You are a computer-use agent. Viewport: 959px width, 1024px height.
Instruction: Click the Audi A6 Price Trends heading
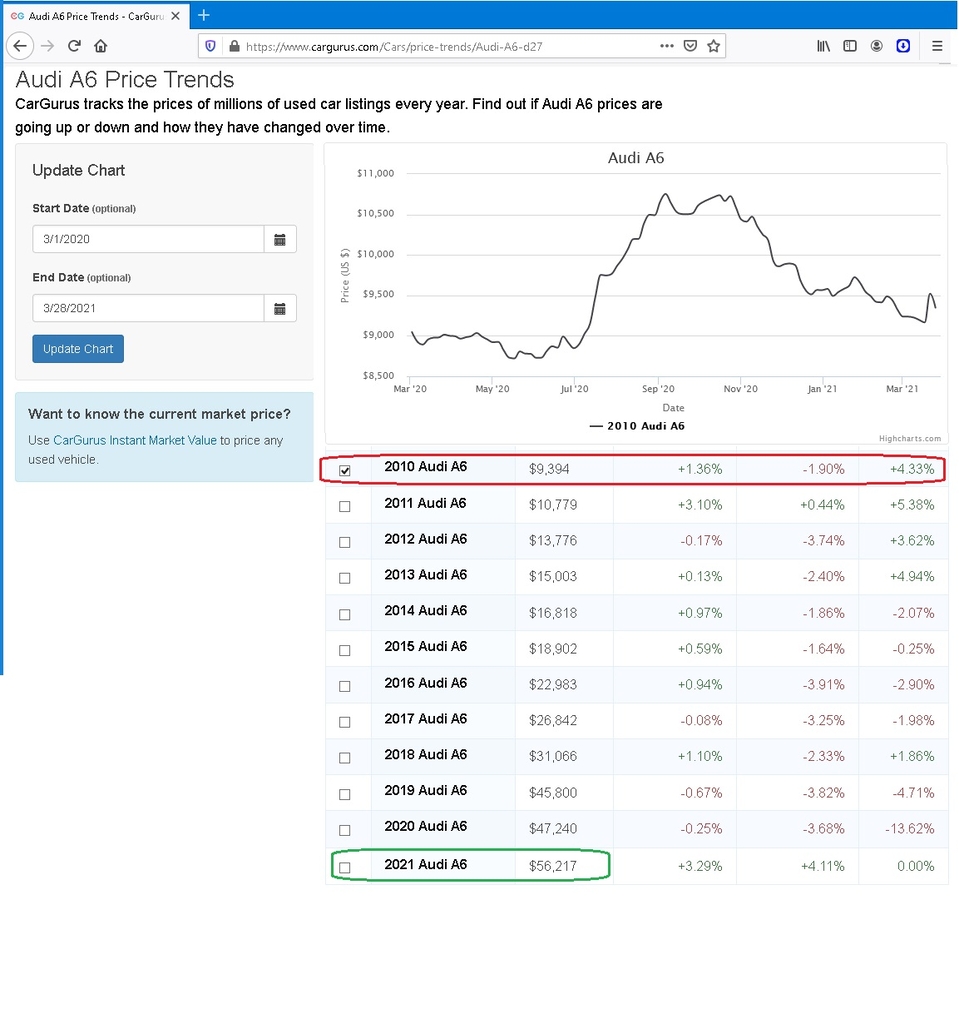point(125,80)
